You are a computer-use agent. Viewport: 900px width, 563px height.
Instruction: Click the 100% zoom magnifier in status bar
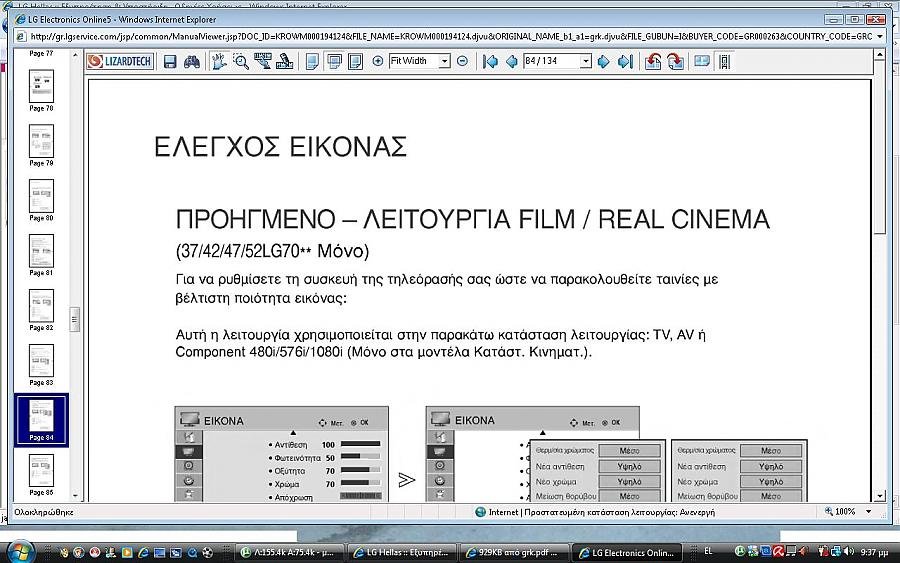click(829, 511)
